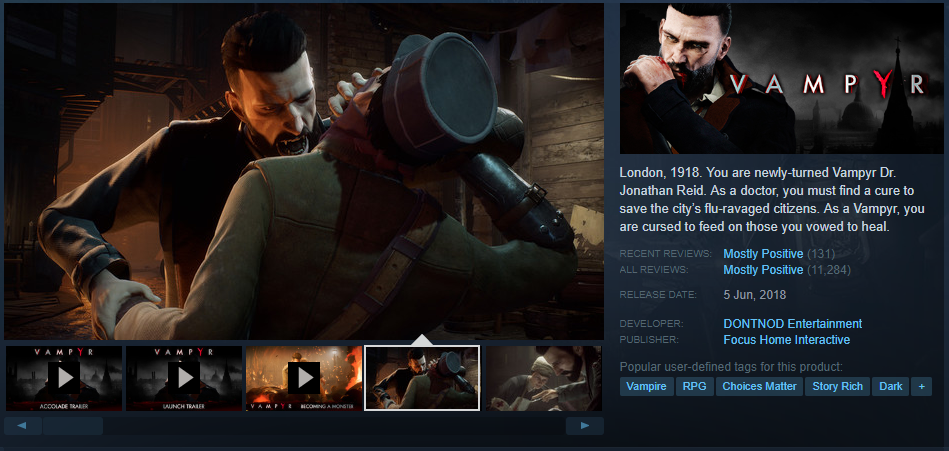Click the Vampyr header capsule image
The width and height of the screenshot is (949, 451).
781,79
